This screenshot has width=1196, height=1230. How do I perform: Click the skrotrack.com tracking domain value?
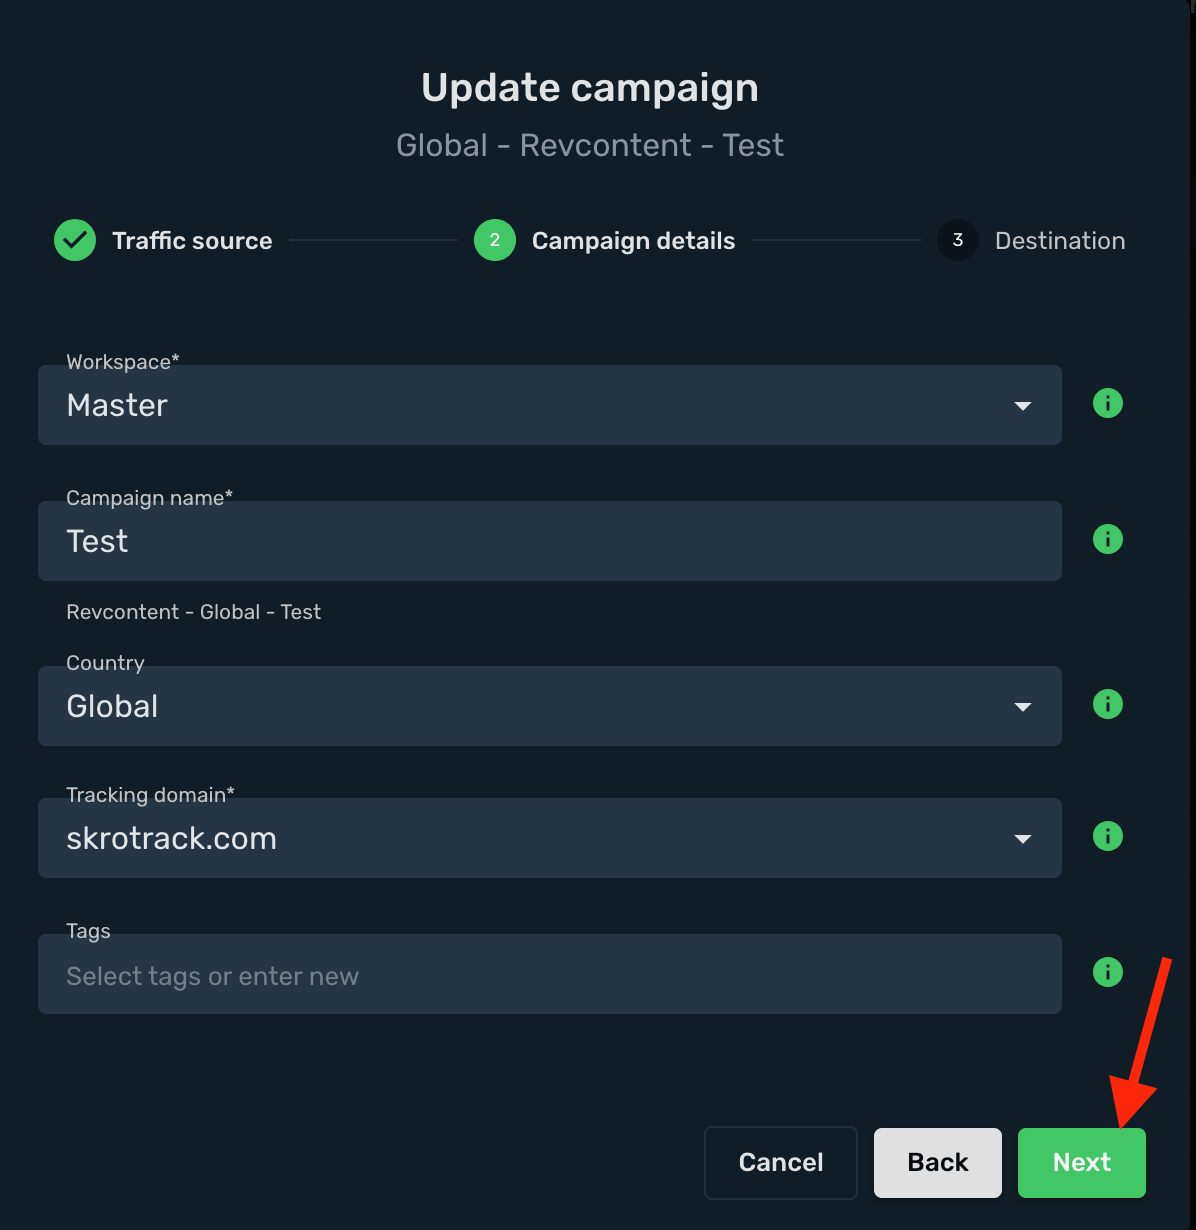pyautogui.click(x=171, y=839)
